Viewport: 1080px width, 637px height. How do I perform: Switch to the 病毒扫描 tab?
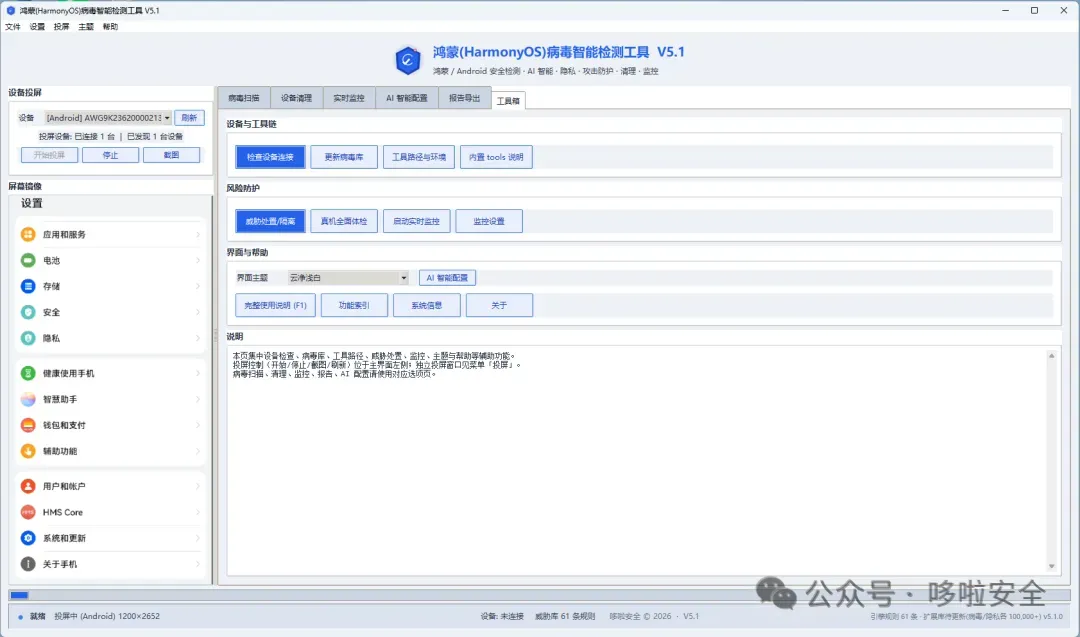click(x=244, y=98)
